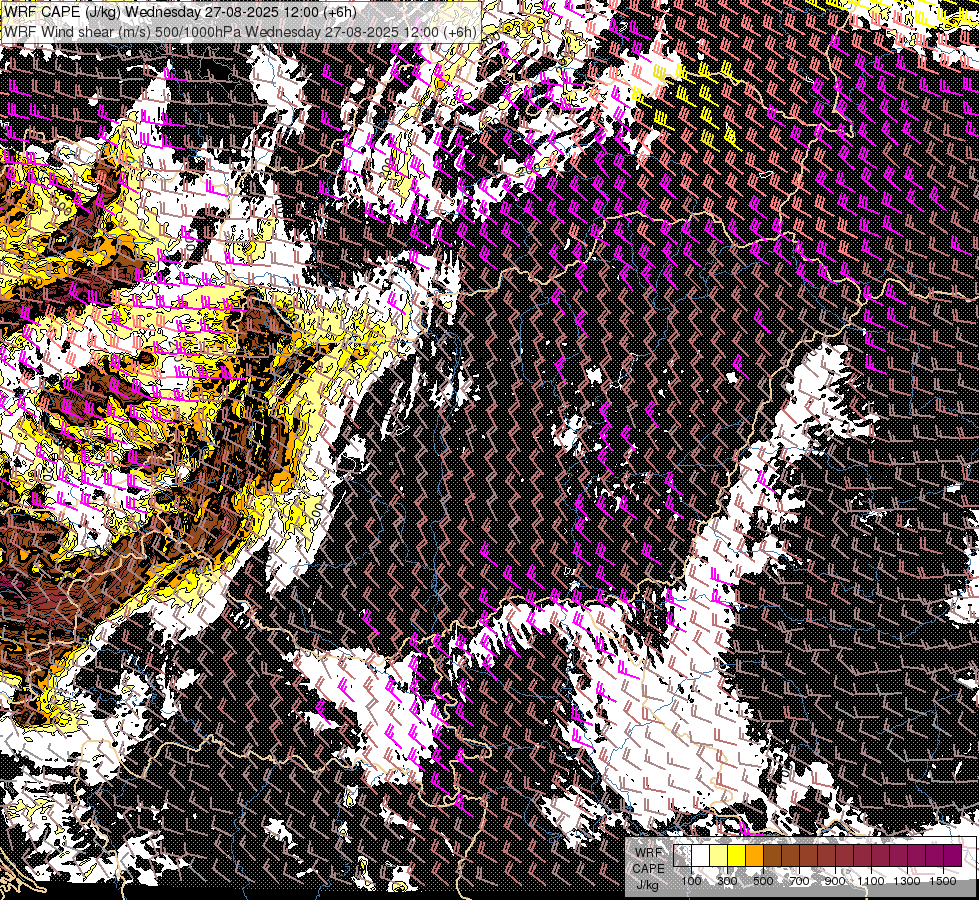Screen dimensions: 979x900
Task: Click the 300 legend tick label
Action: click(x=727, y=881)
